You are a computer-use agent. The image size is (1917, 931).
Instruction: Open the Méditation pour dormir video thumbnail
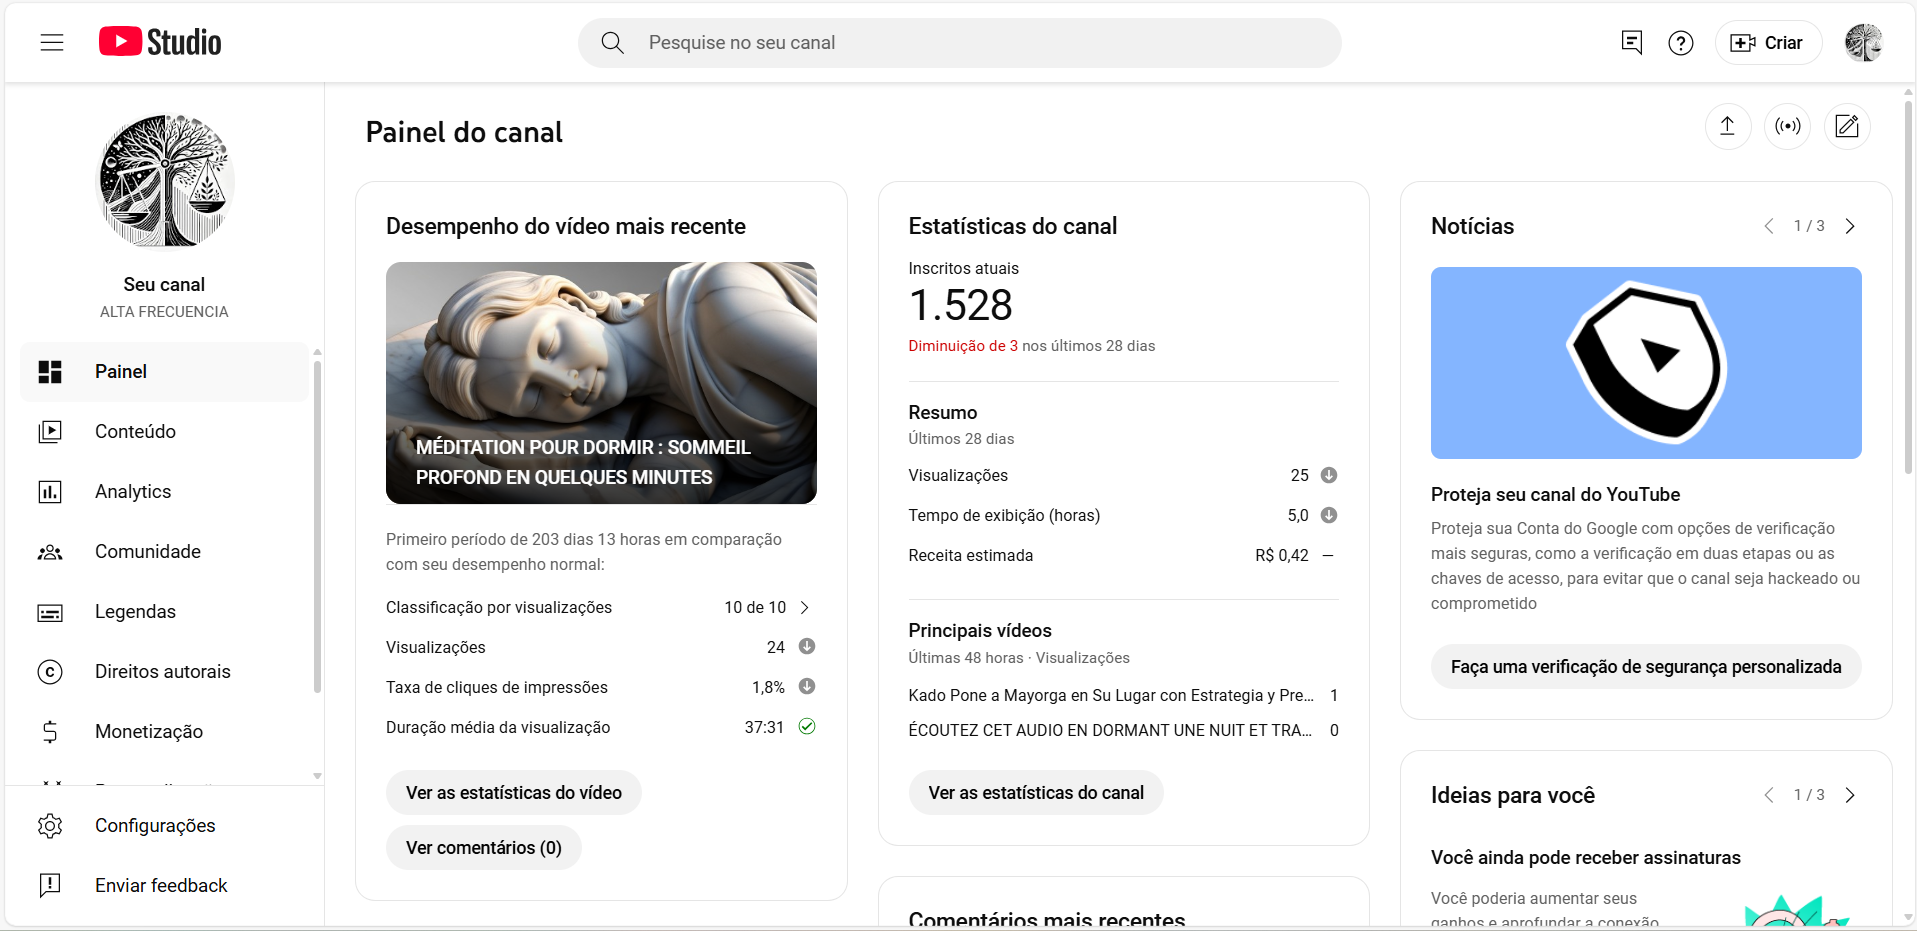click(601, 383)
